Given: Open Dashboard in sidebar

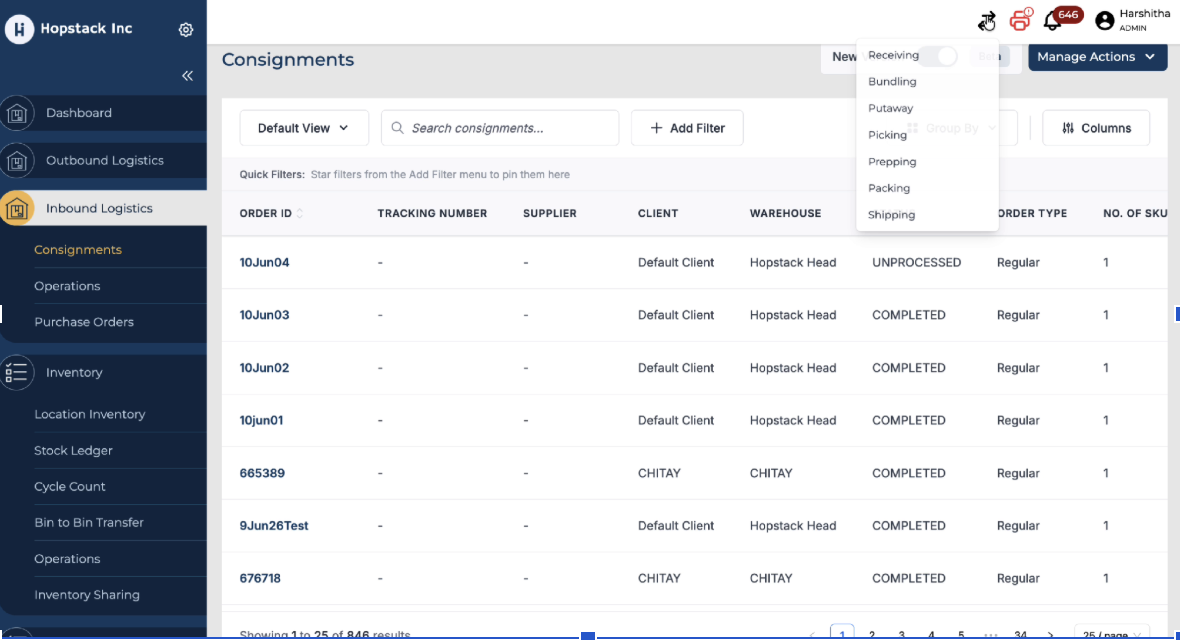Looking at the screenshot, I should [x=78, y=113].
